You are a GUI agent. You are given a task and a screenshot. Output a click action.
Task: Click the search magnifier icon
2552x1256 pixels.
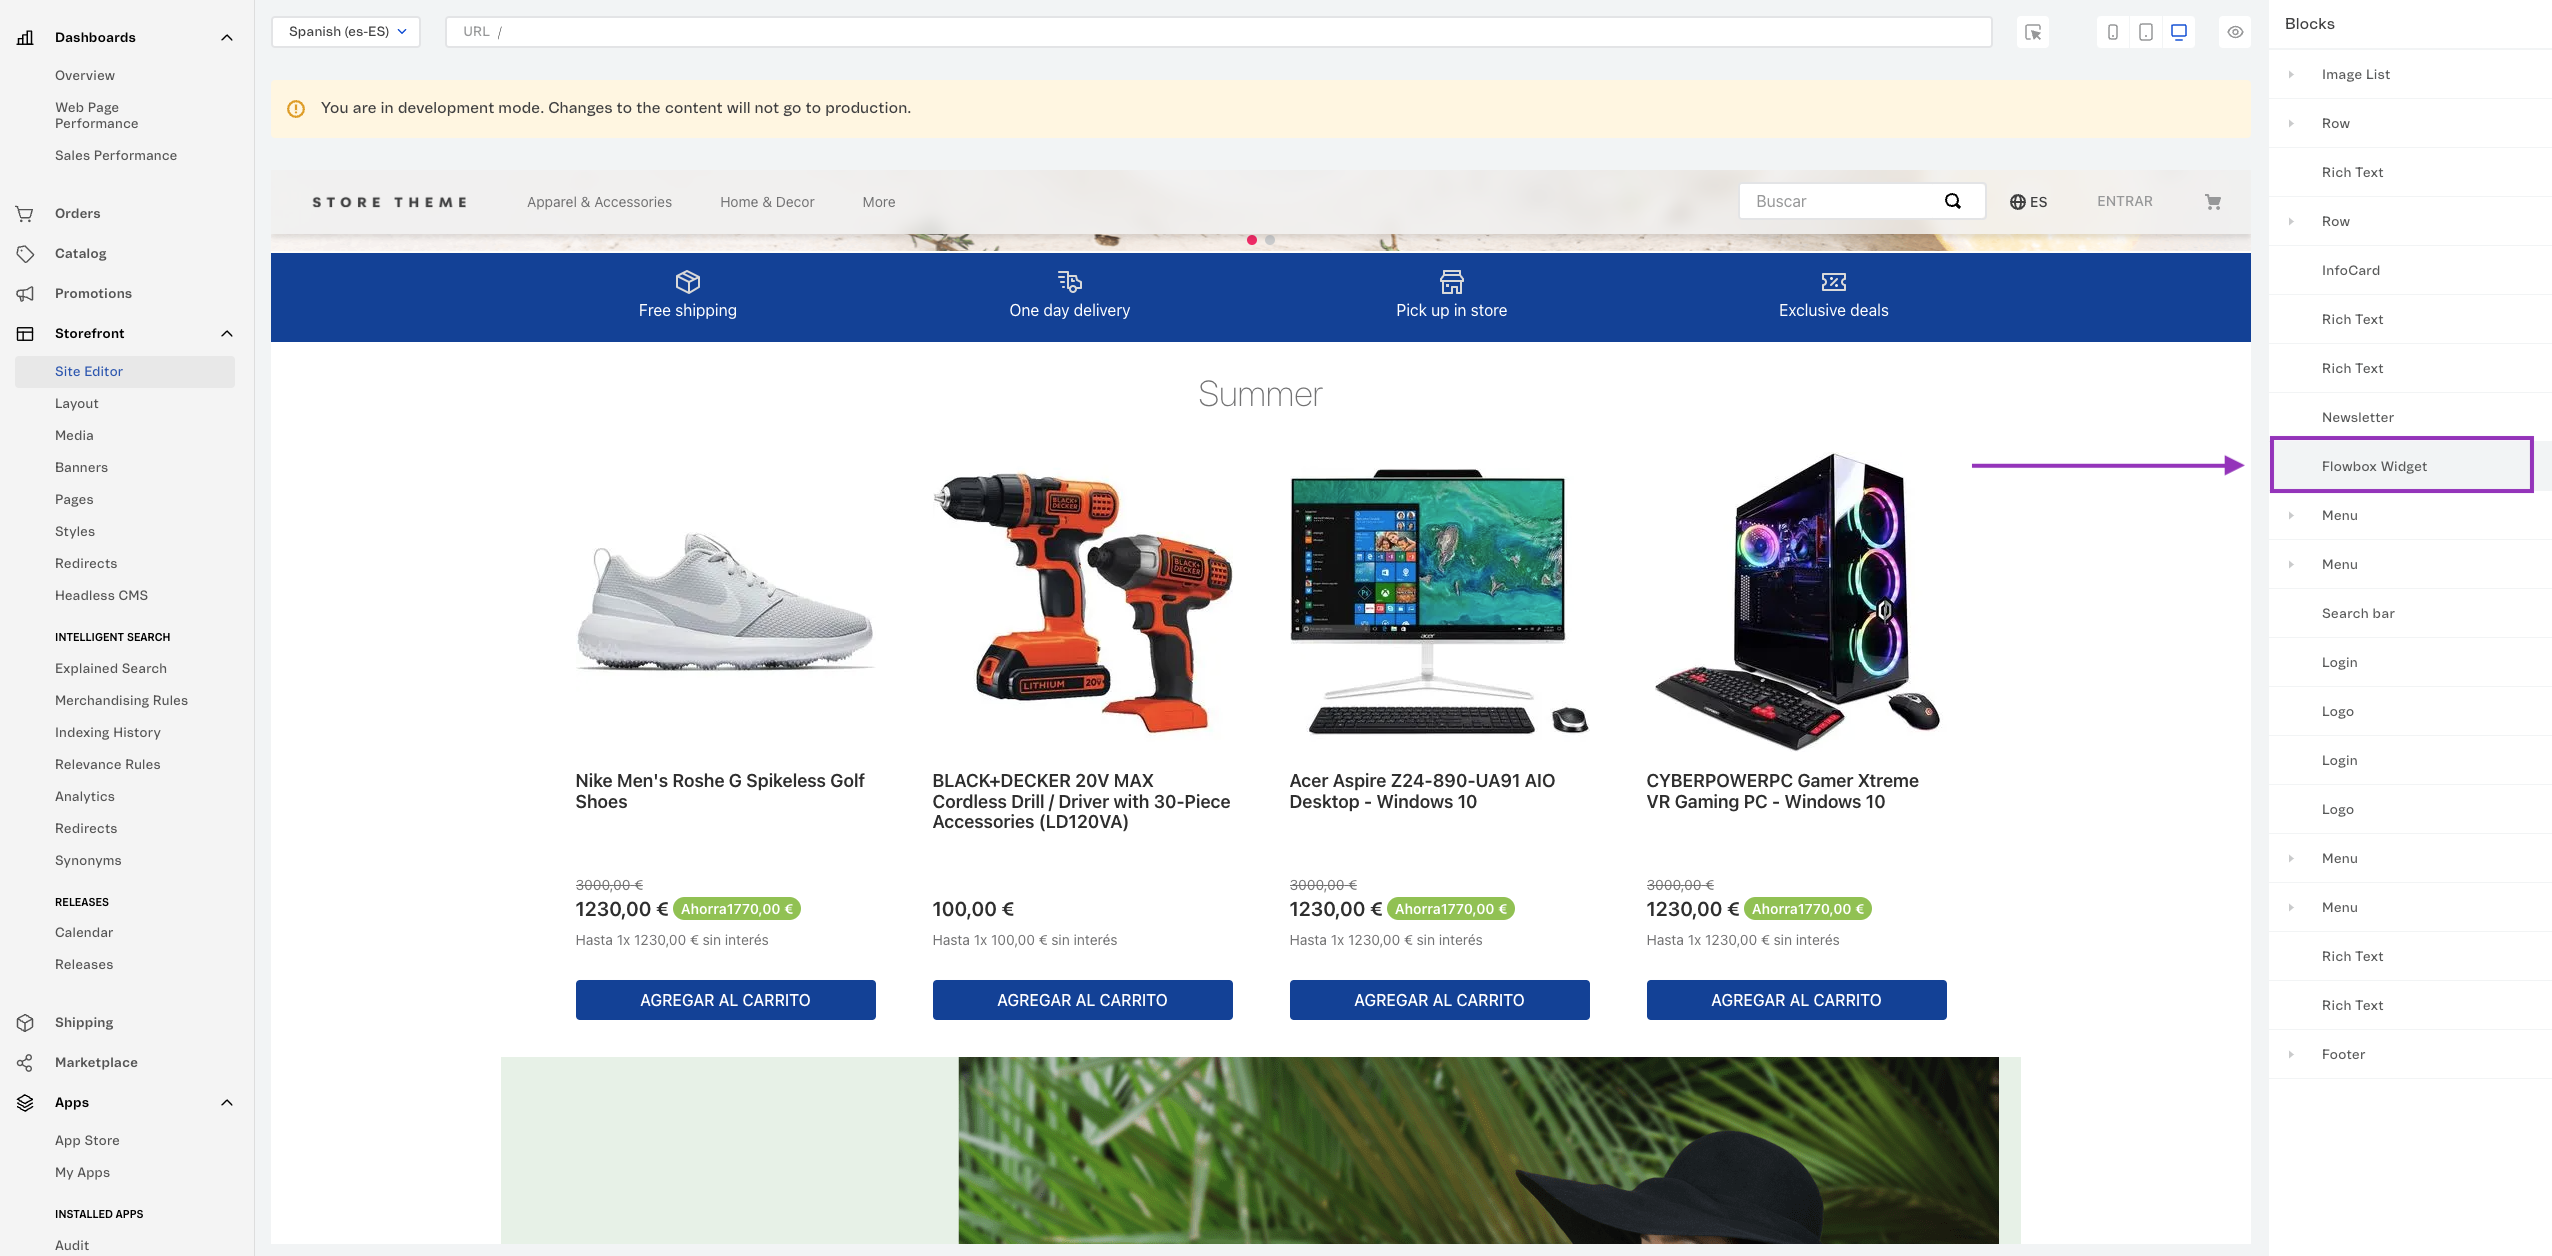[x=1952, y=201]
